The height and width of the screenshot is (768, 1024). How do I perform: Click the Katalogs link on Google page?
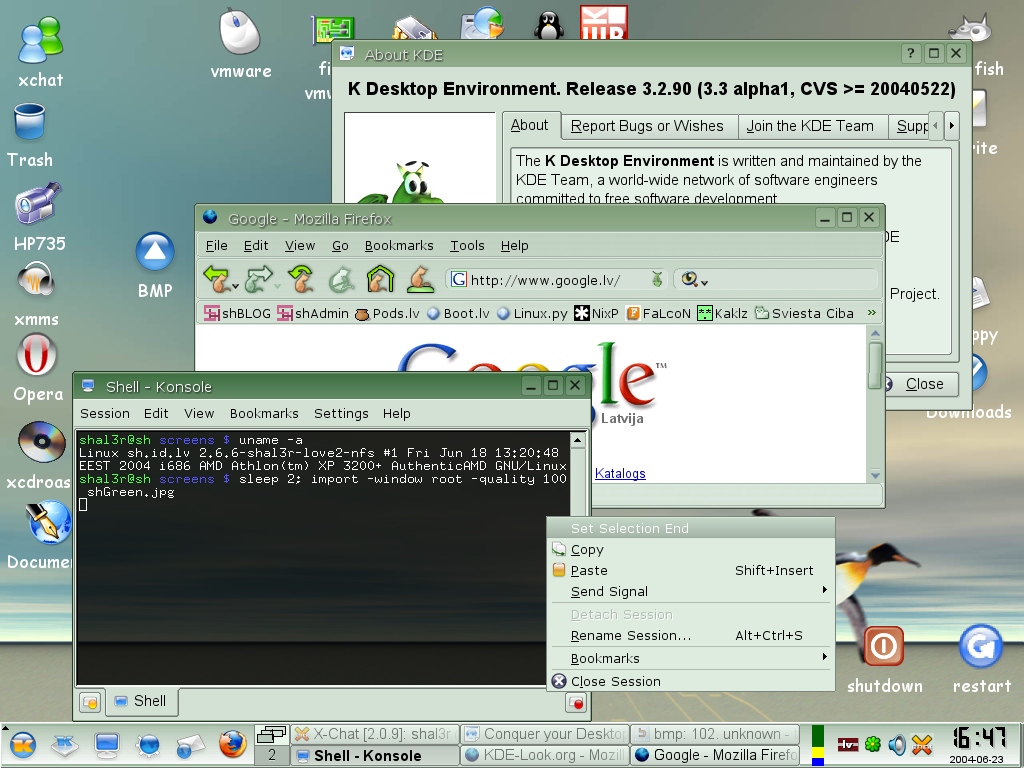[620, 473]
